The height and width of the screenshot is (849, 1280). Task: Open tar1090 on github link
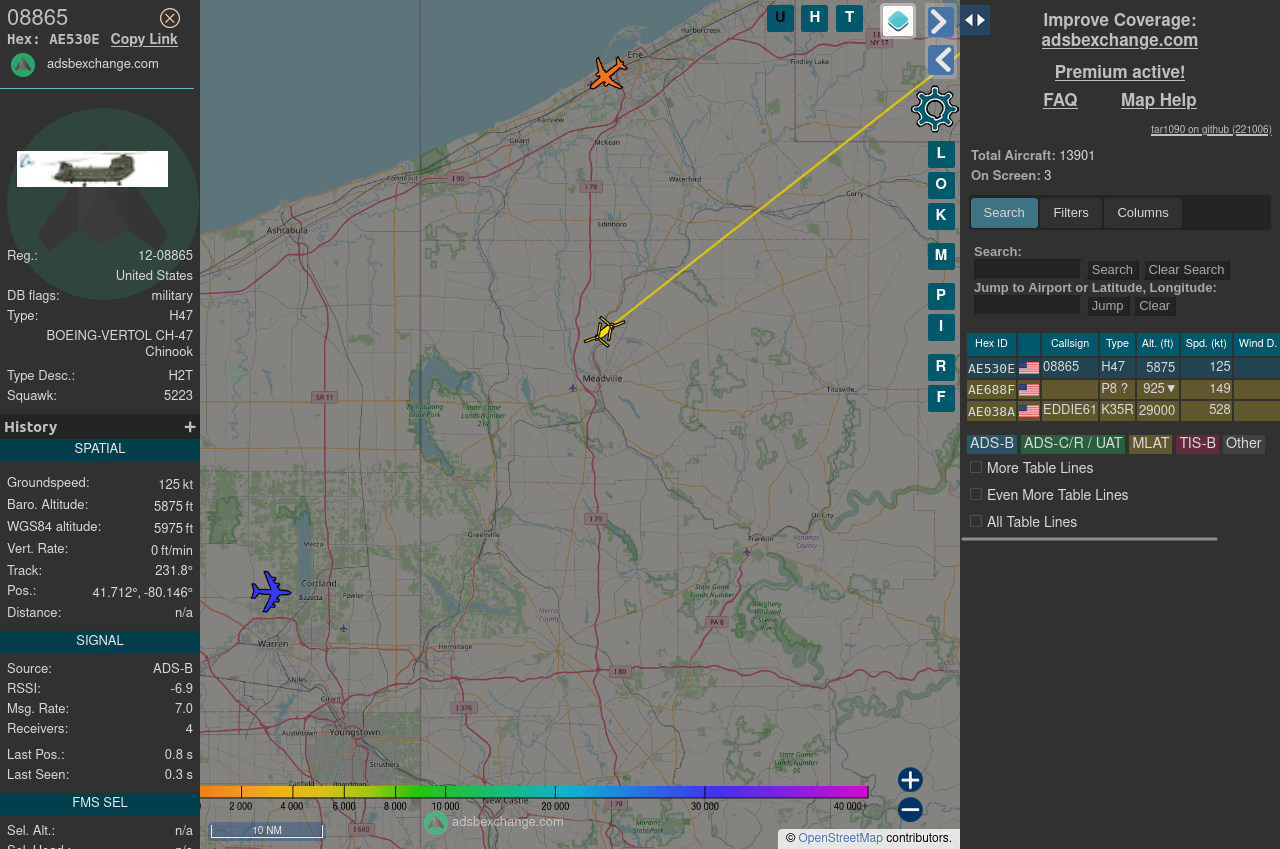point(1211,129)
